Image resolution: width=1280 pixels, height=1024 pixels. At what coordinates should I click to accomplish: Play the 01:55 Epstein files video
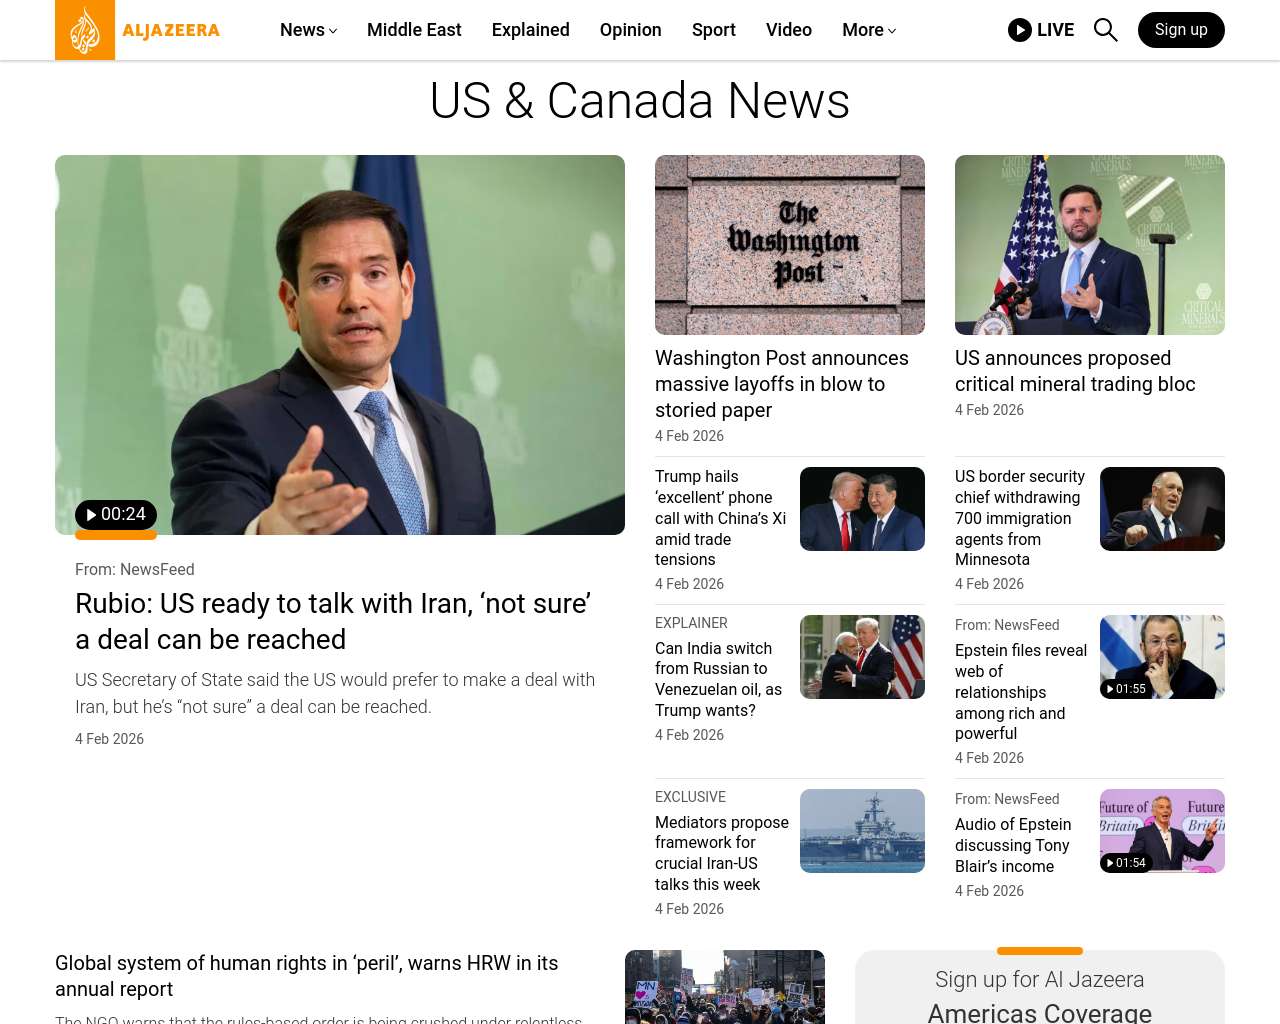[1125, 689]
